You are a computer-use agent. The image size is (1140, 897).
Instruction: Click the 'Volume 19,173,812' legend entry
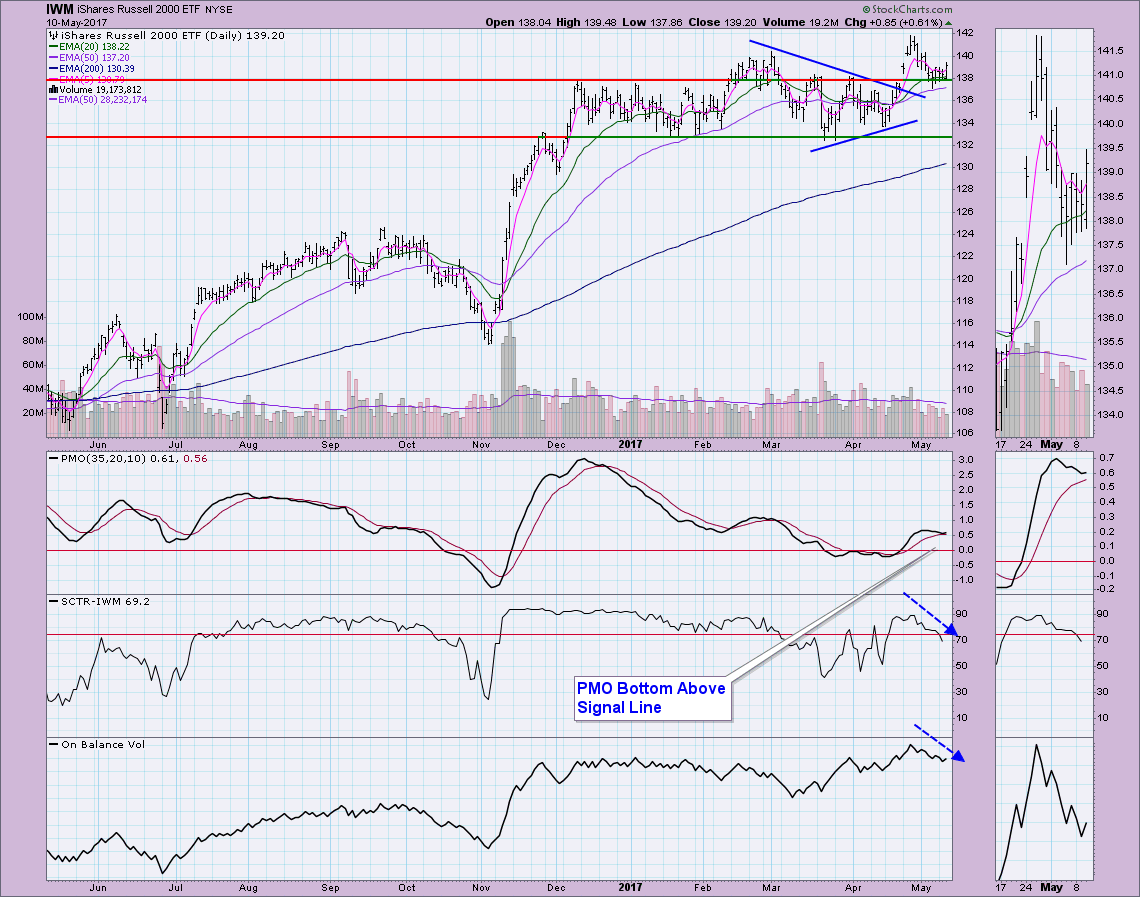100,89
